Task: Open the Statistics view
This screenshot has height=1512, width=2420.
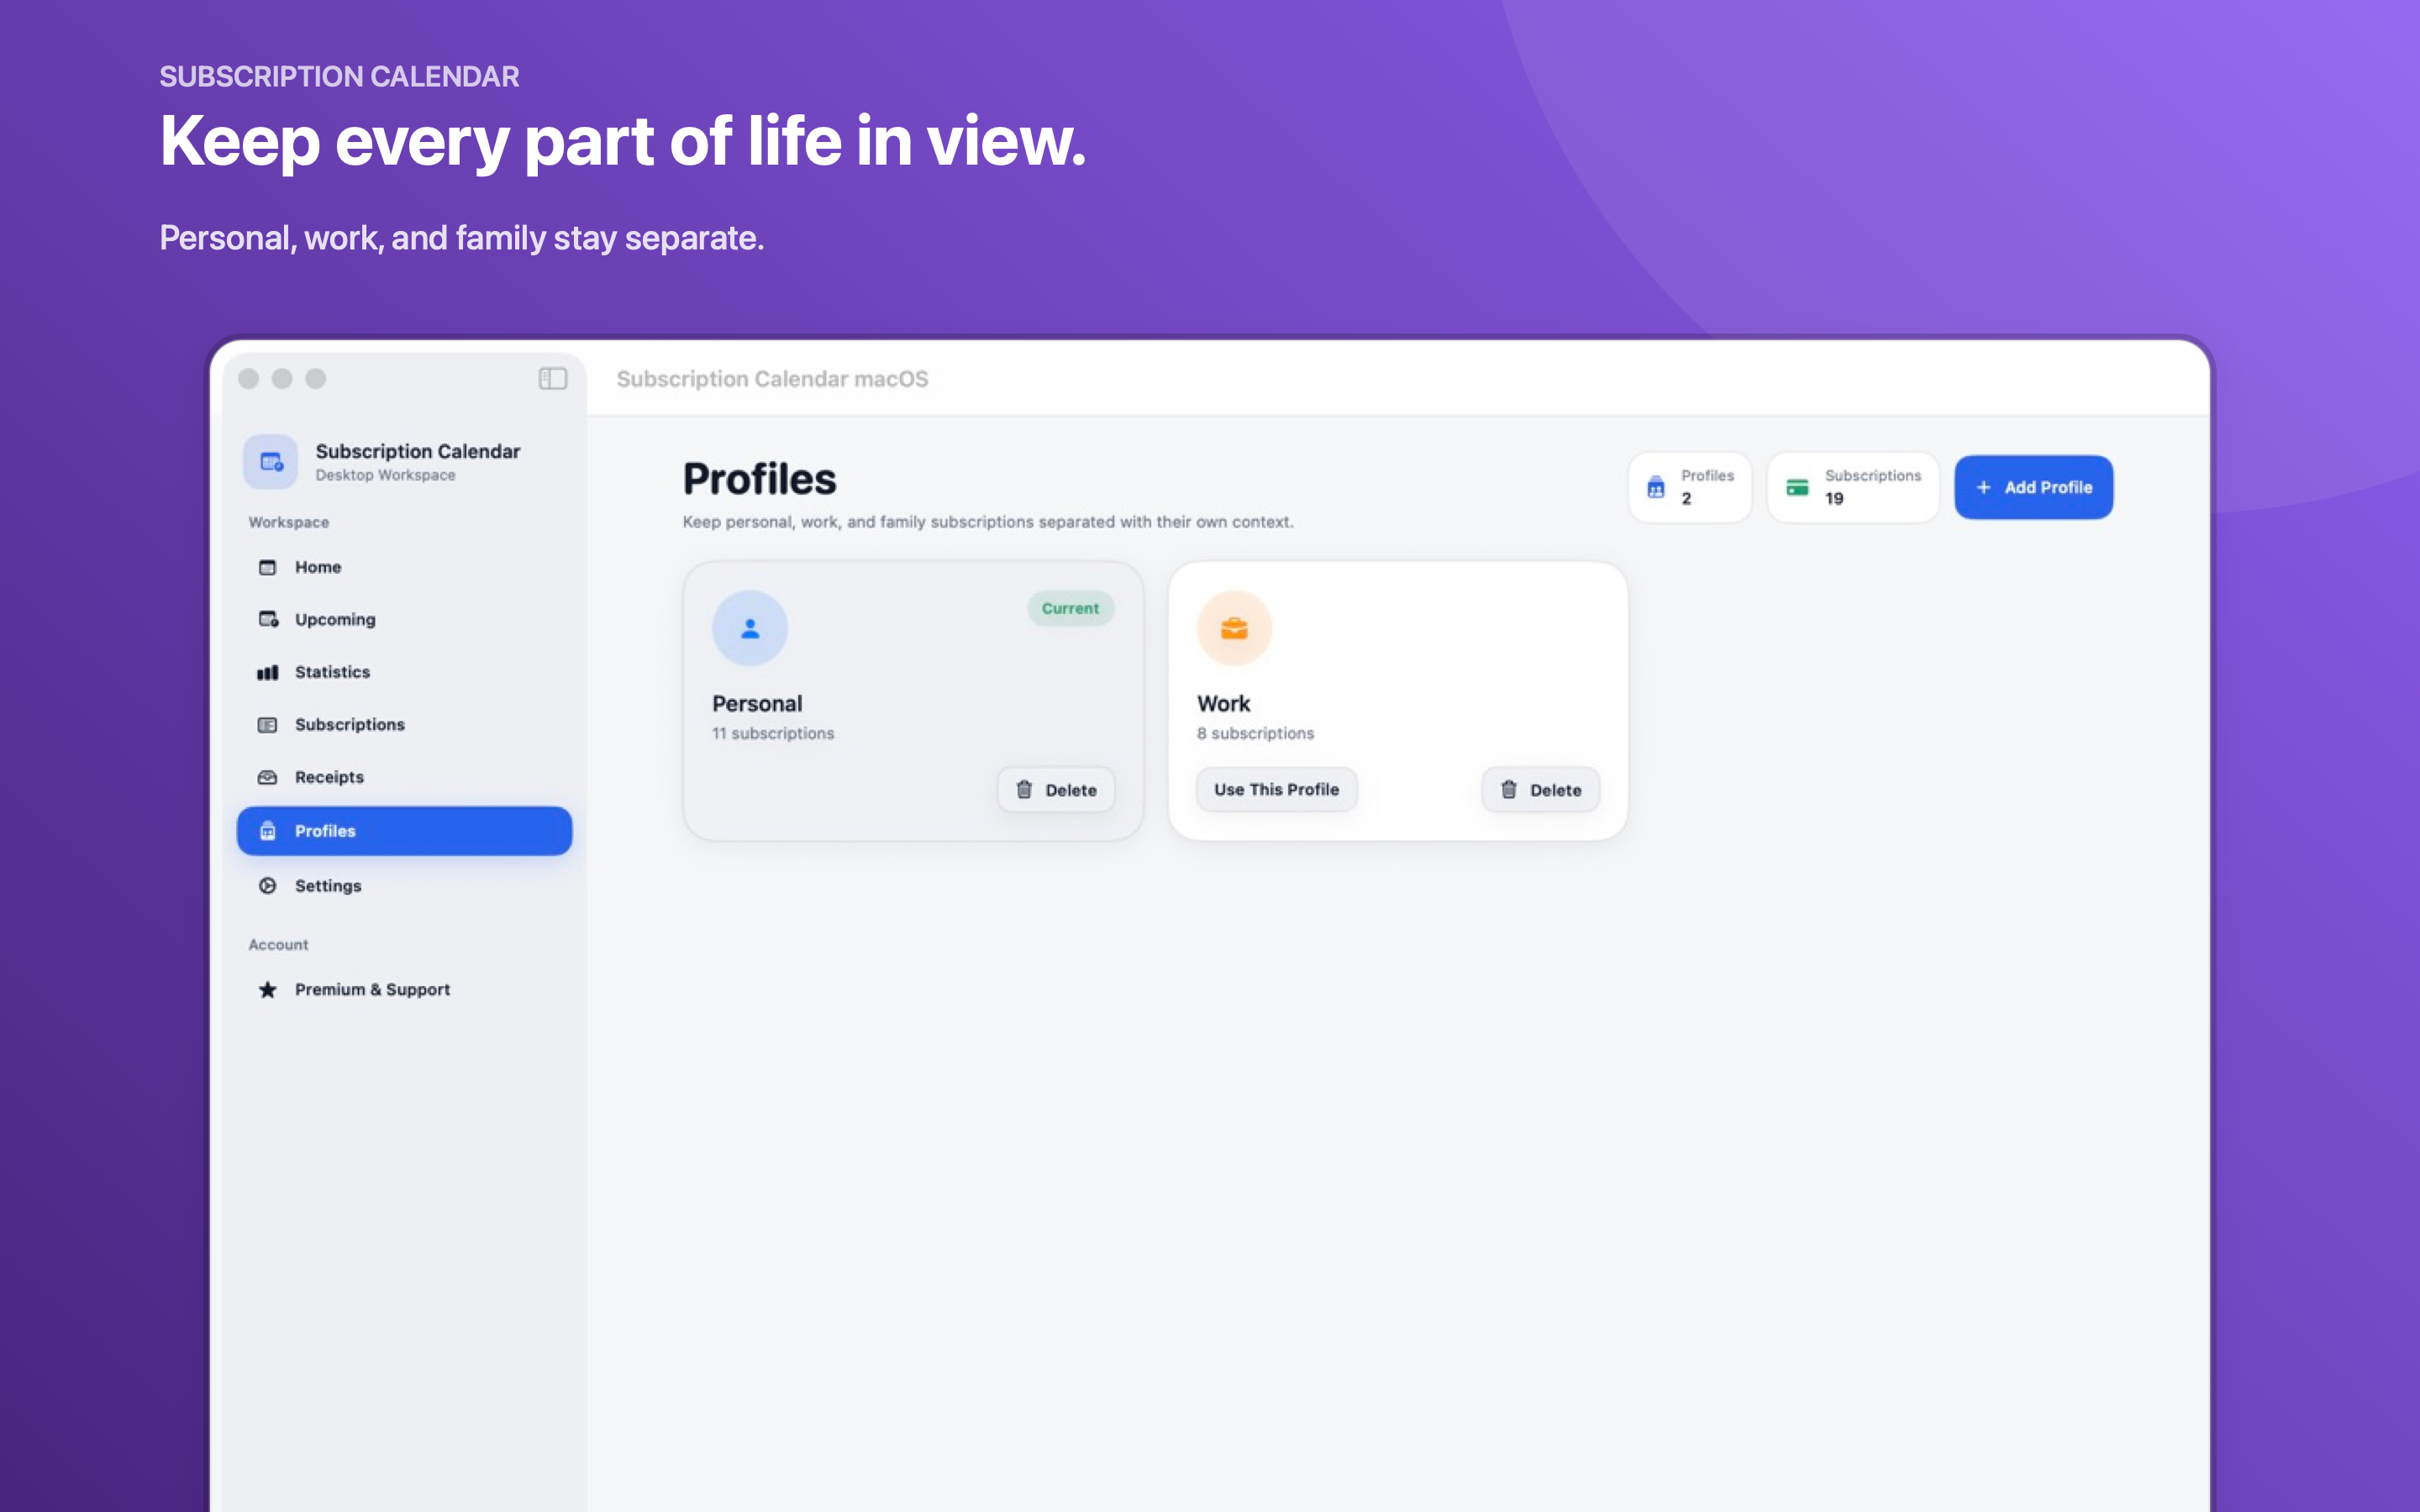Action: coord(404,672)
